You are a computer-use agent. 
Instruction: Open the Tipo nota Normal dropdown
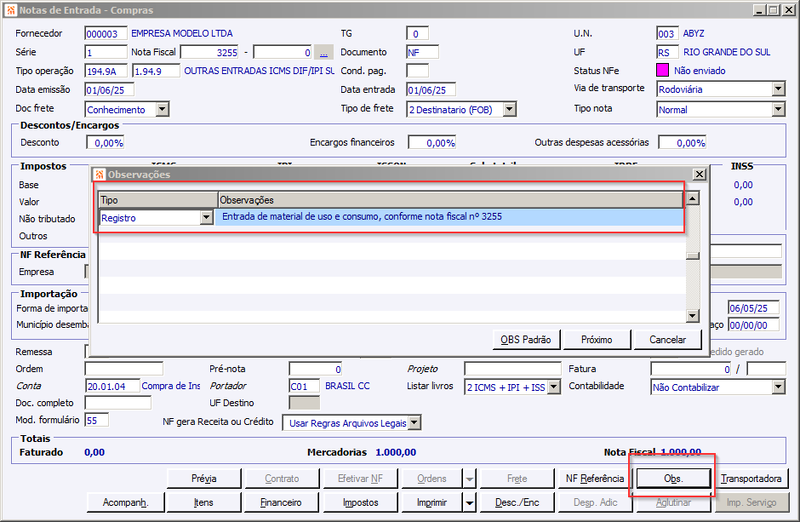[x=778, y=109]
